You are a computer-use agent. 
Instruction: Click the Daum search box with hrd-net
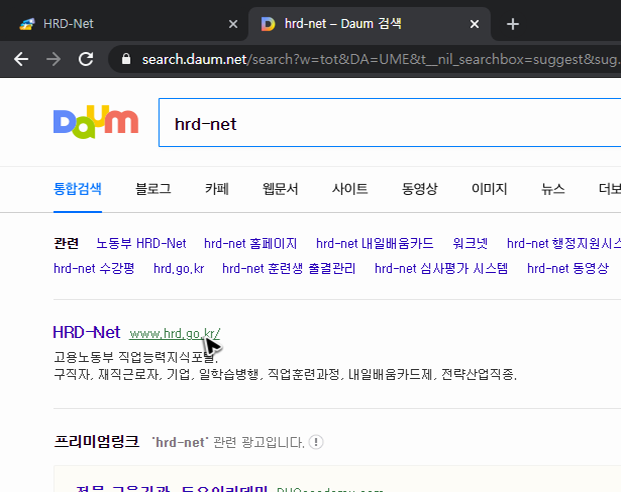coord(390,122)
